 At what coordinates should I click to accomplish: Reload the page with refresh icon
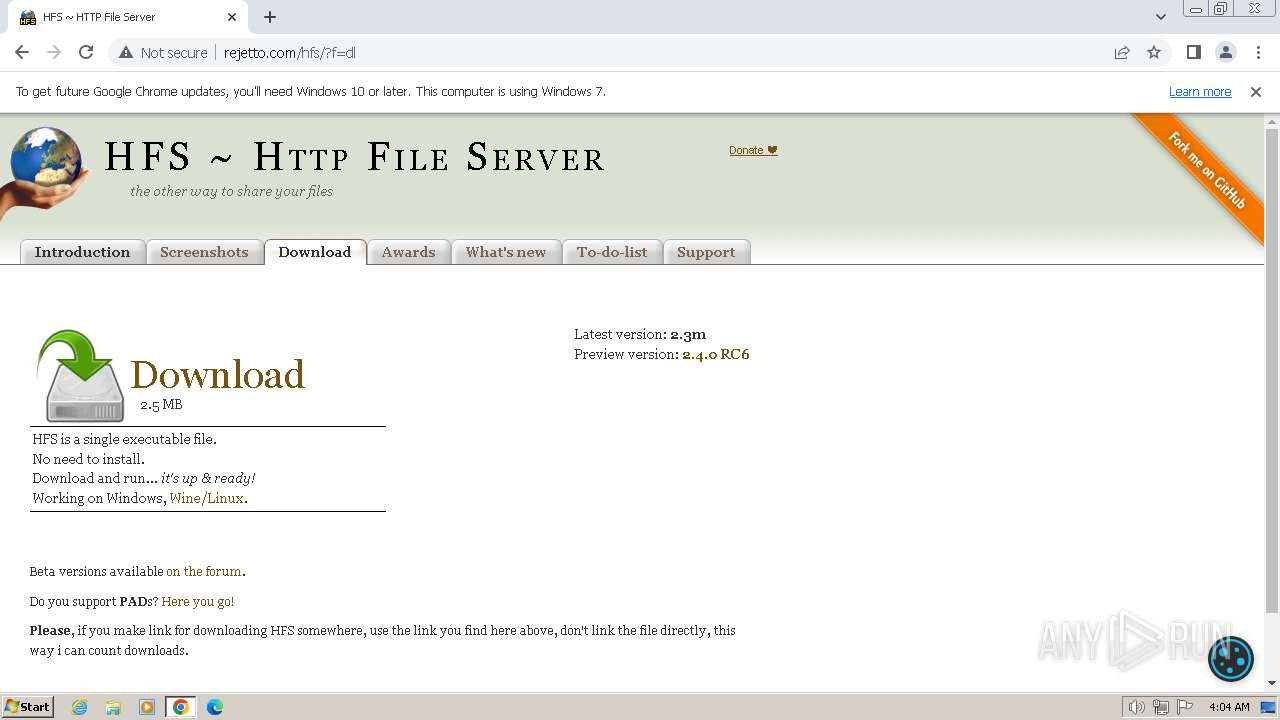point(86,52)
